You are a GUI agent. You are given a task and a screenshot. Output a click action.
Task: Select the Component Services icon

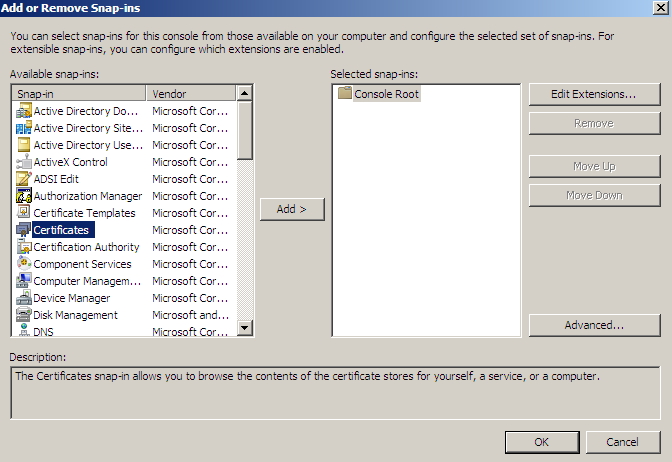(x=24, y=264)
